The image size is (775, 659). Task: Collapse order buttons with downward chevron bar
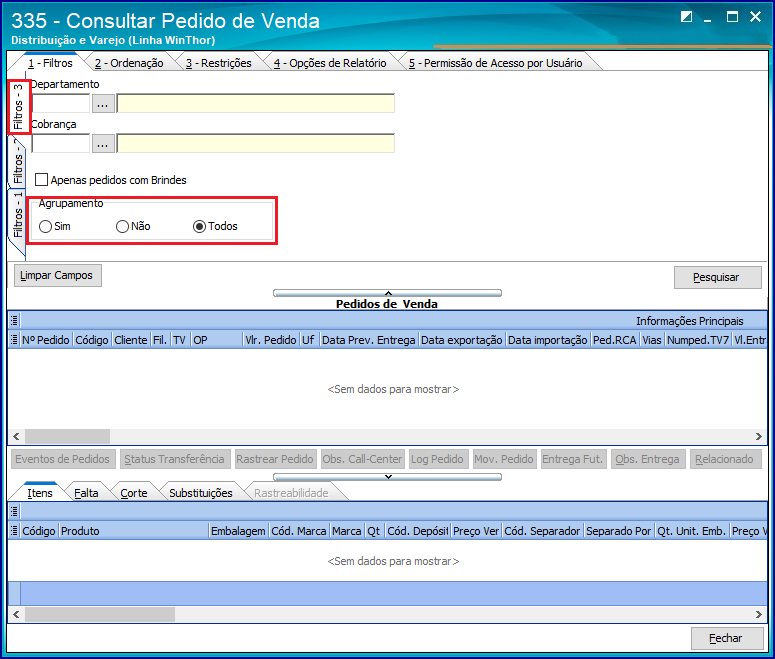(388, 477)
